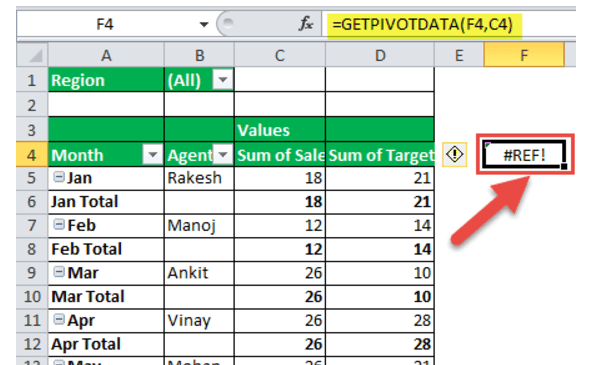Click the round formula bar expand handle

(228, 24)
